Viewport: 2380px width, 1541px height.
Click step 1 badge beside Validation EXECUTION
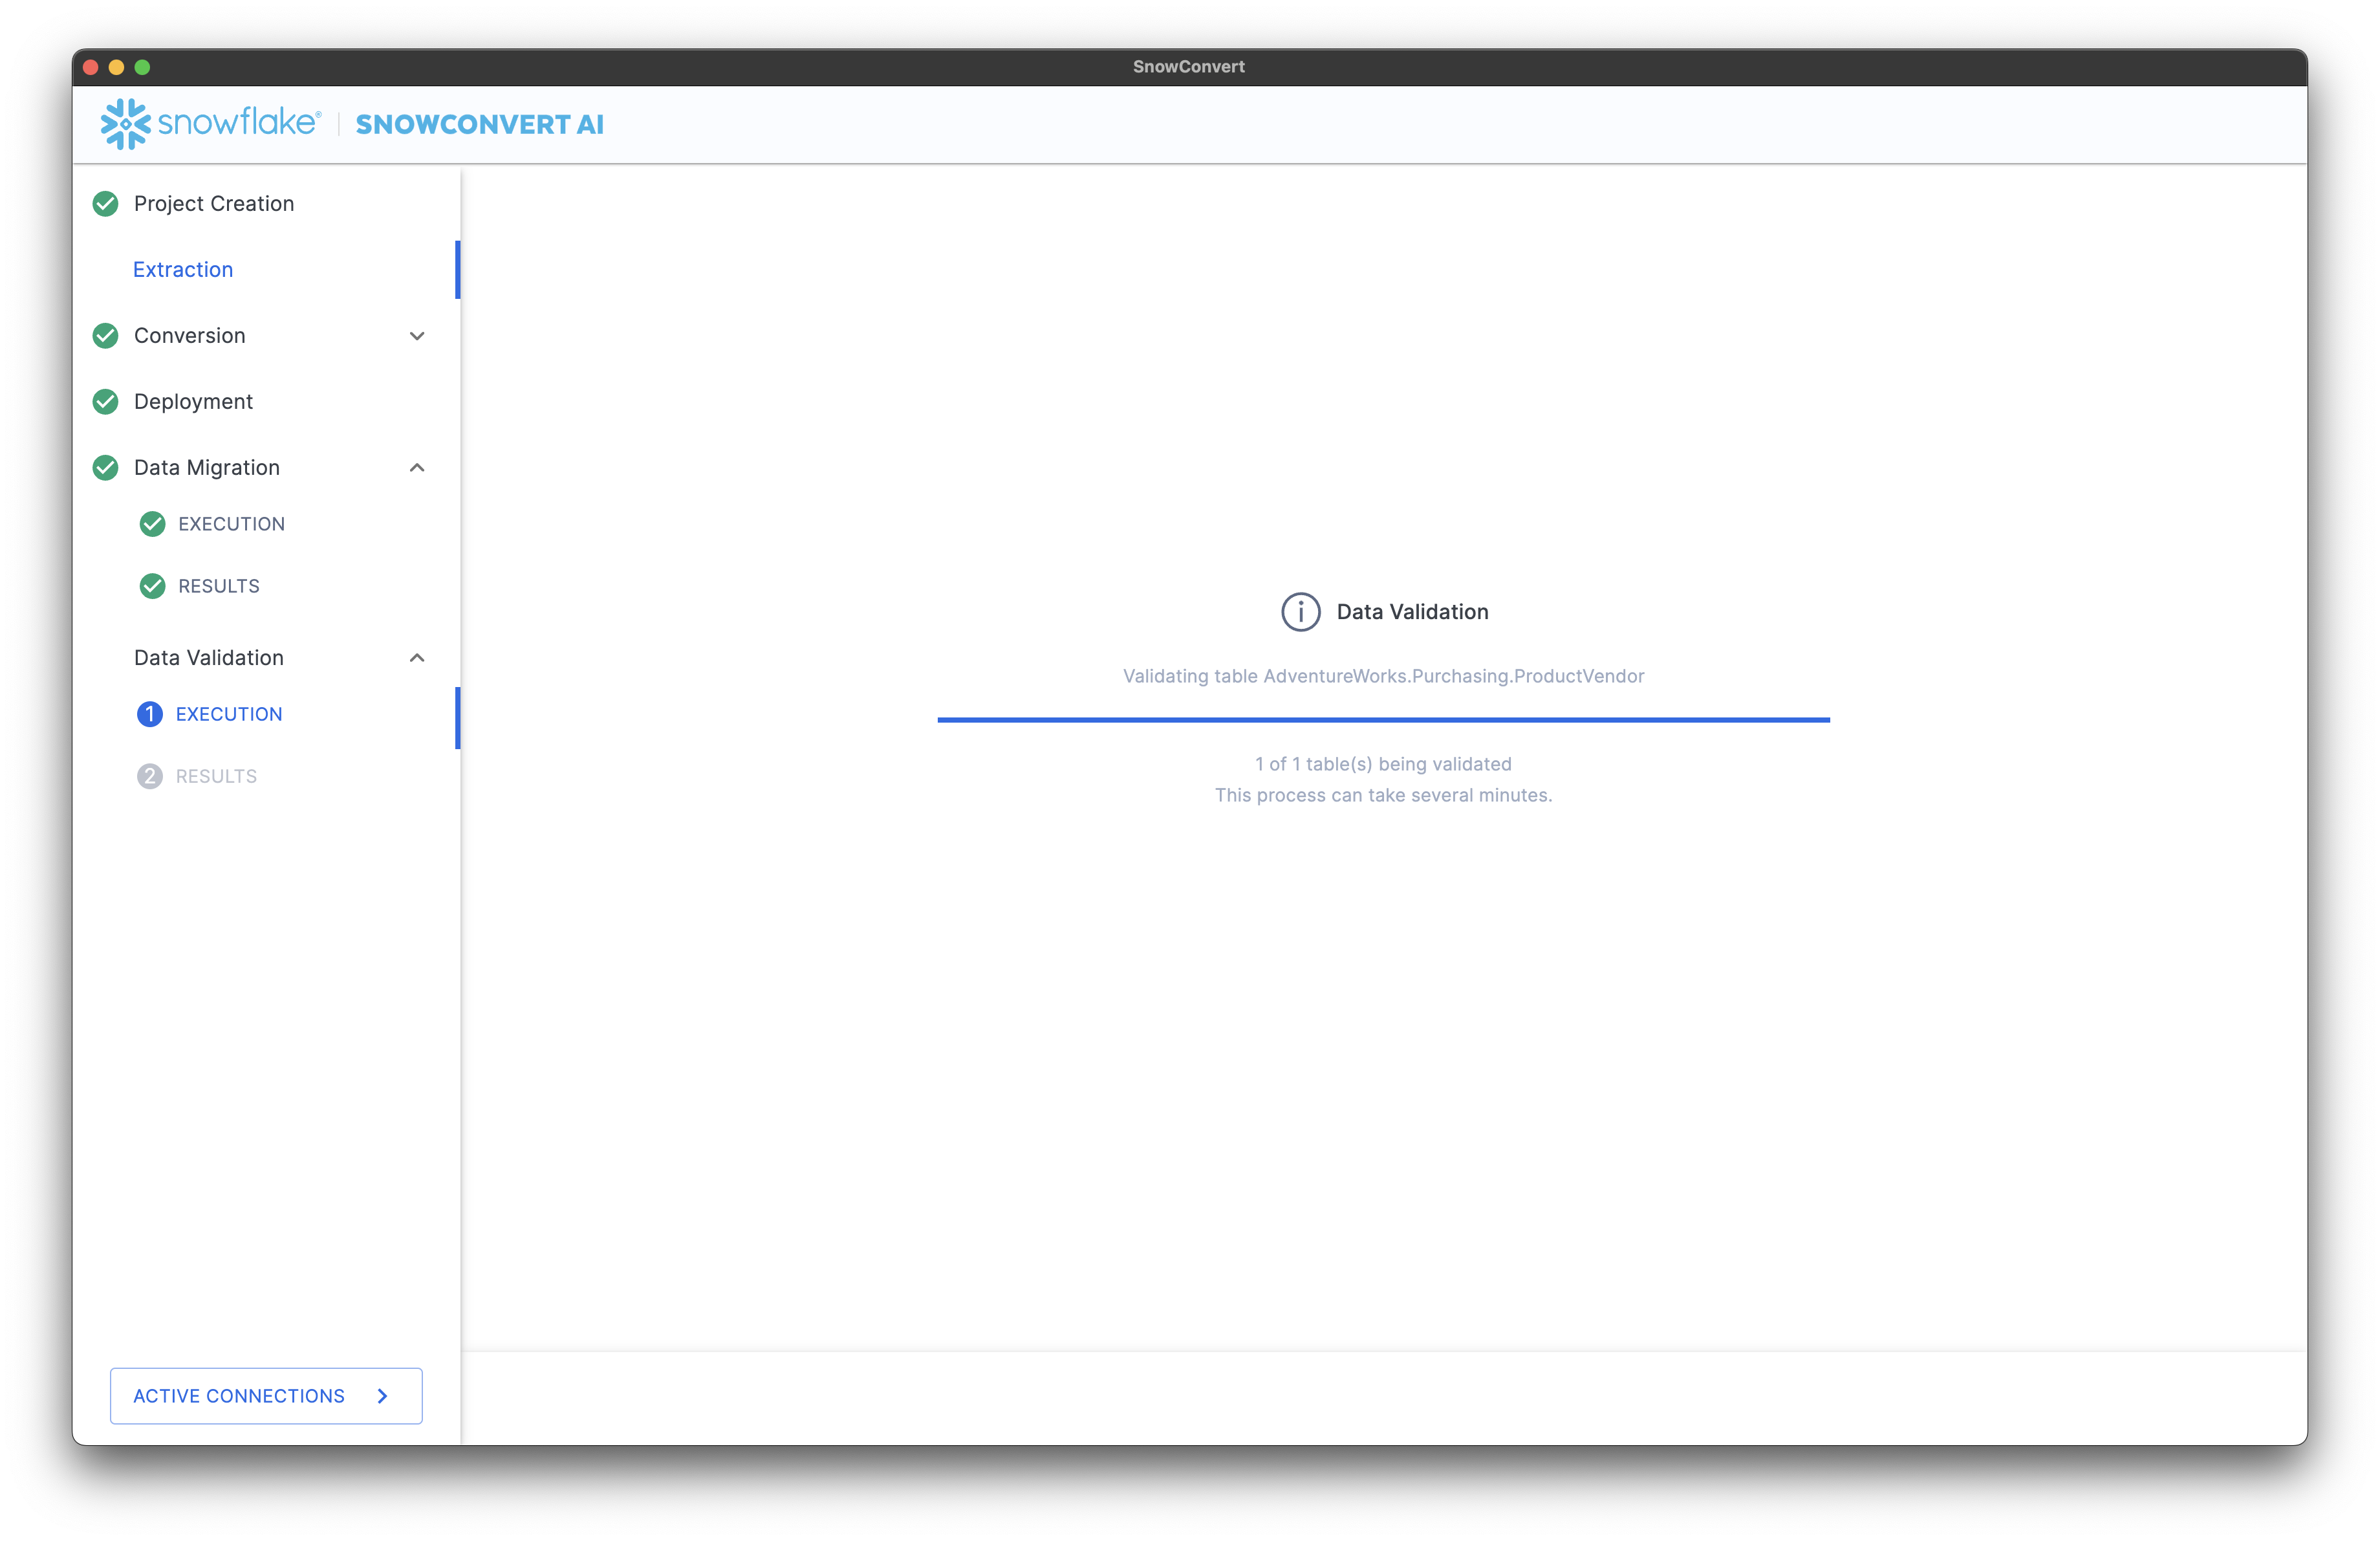click(149, 714)
